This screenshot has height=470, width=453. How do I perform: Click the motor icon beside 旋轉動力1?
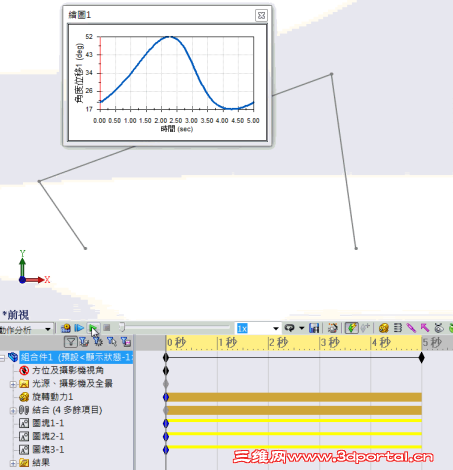click(24, 397)
